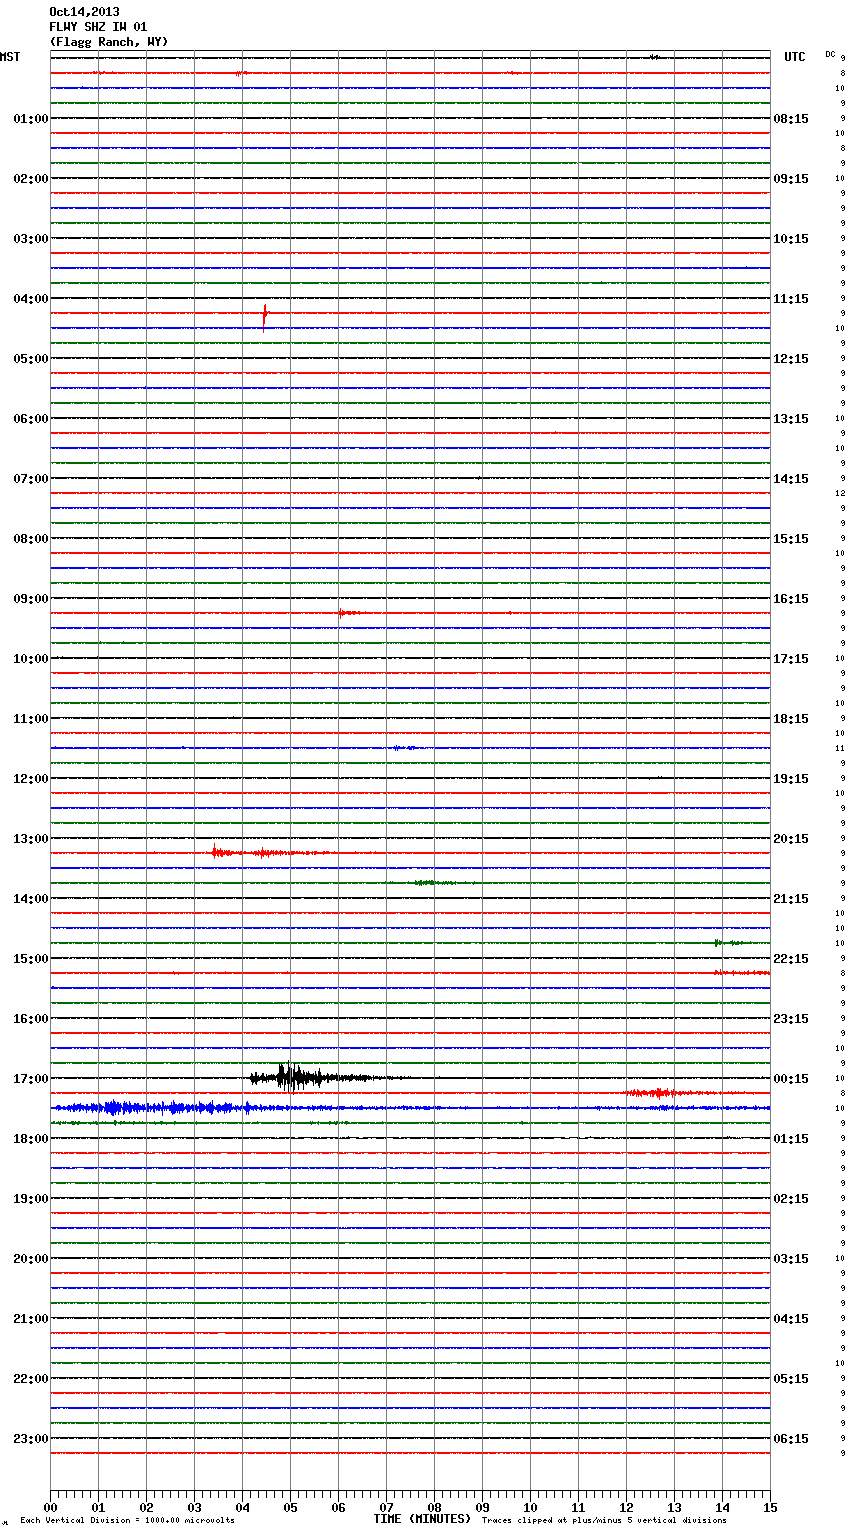
Task: Click the 05 tick on the minutes axis
Action: click(290, 1508)
